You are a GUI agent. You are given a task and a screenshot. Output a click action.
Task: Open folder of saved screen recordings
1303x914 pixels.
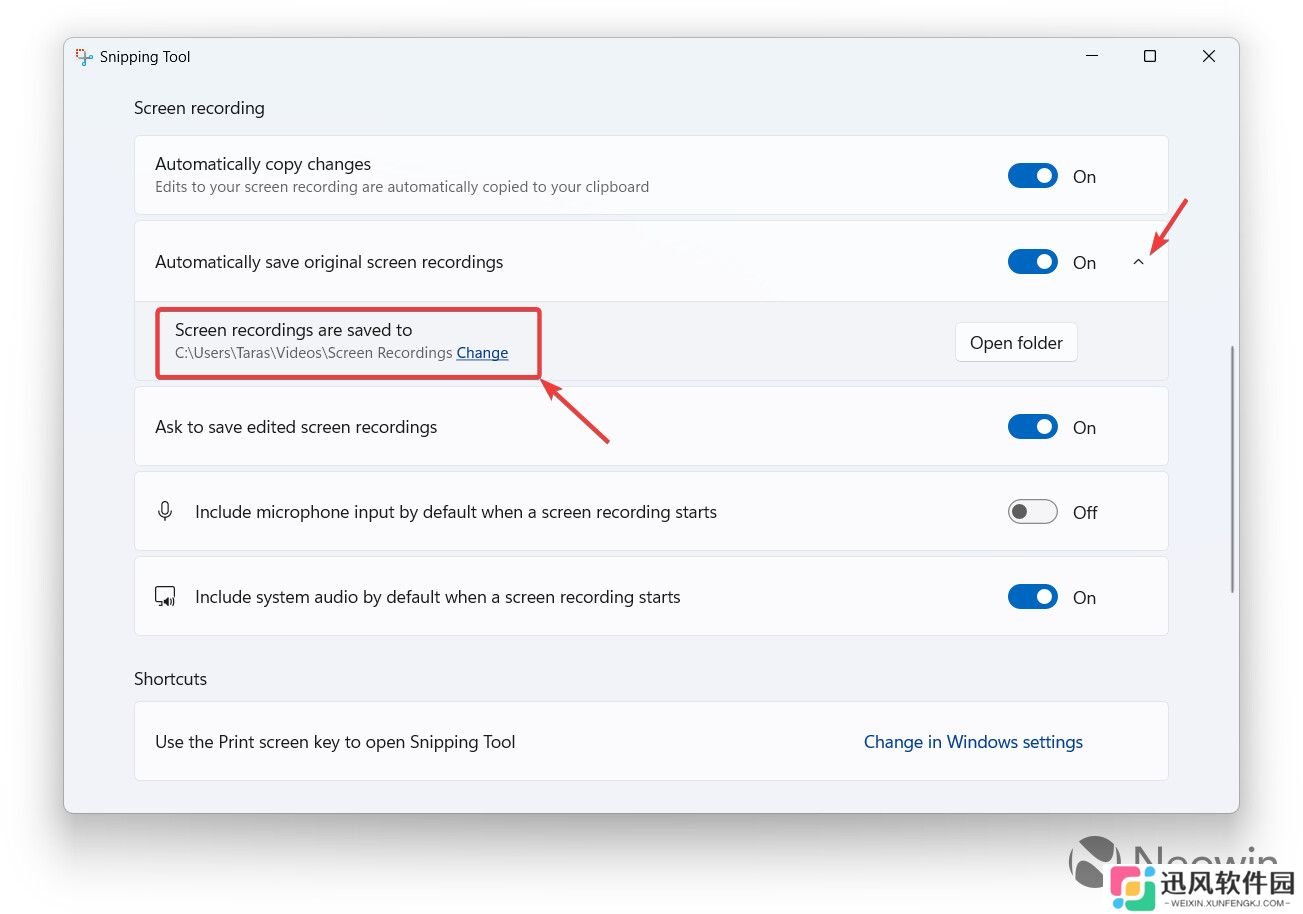1016,342
